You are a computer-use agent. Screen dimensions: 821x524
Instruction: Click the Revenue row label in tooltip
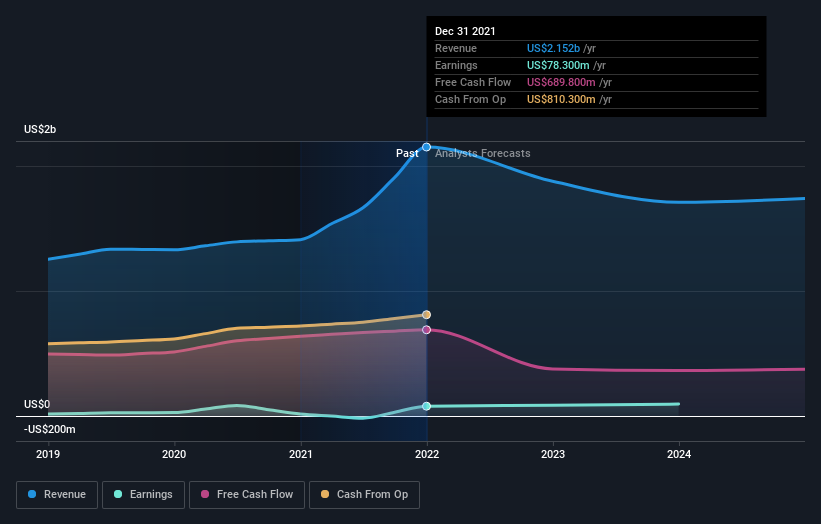click(x=456, y=48)
